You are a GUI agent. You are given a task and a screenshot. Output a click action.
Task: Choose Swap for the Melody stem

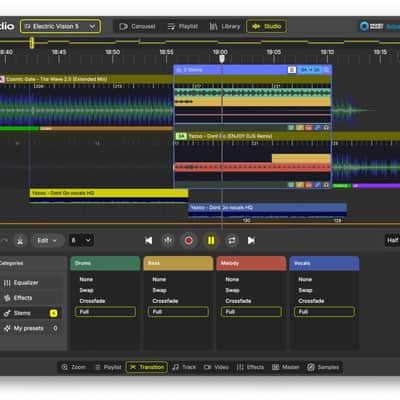(232, 290)
